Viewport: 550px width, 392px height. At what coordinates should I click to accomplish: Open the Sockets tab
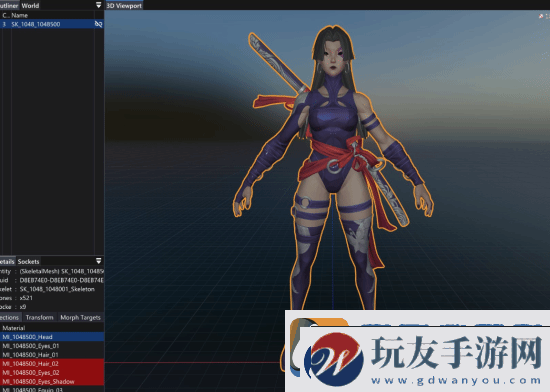[28, 261]
